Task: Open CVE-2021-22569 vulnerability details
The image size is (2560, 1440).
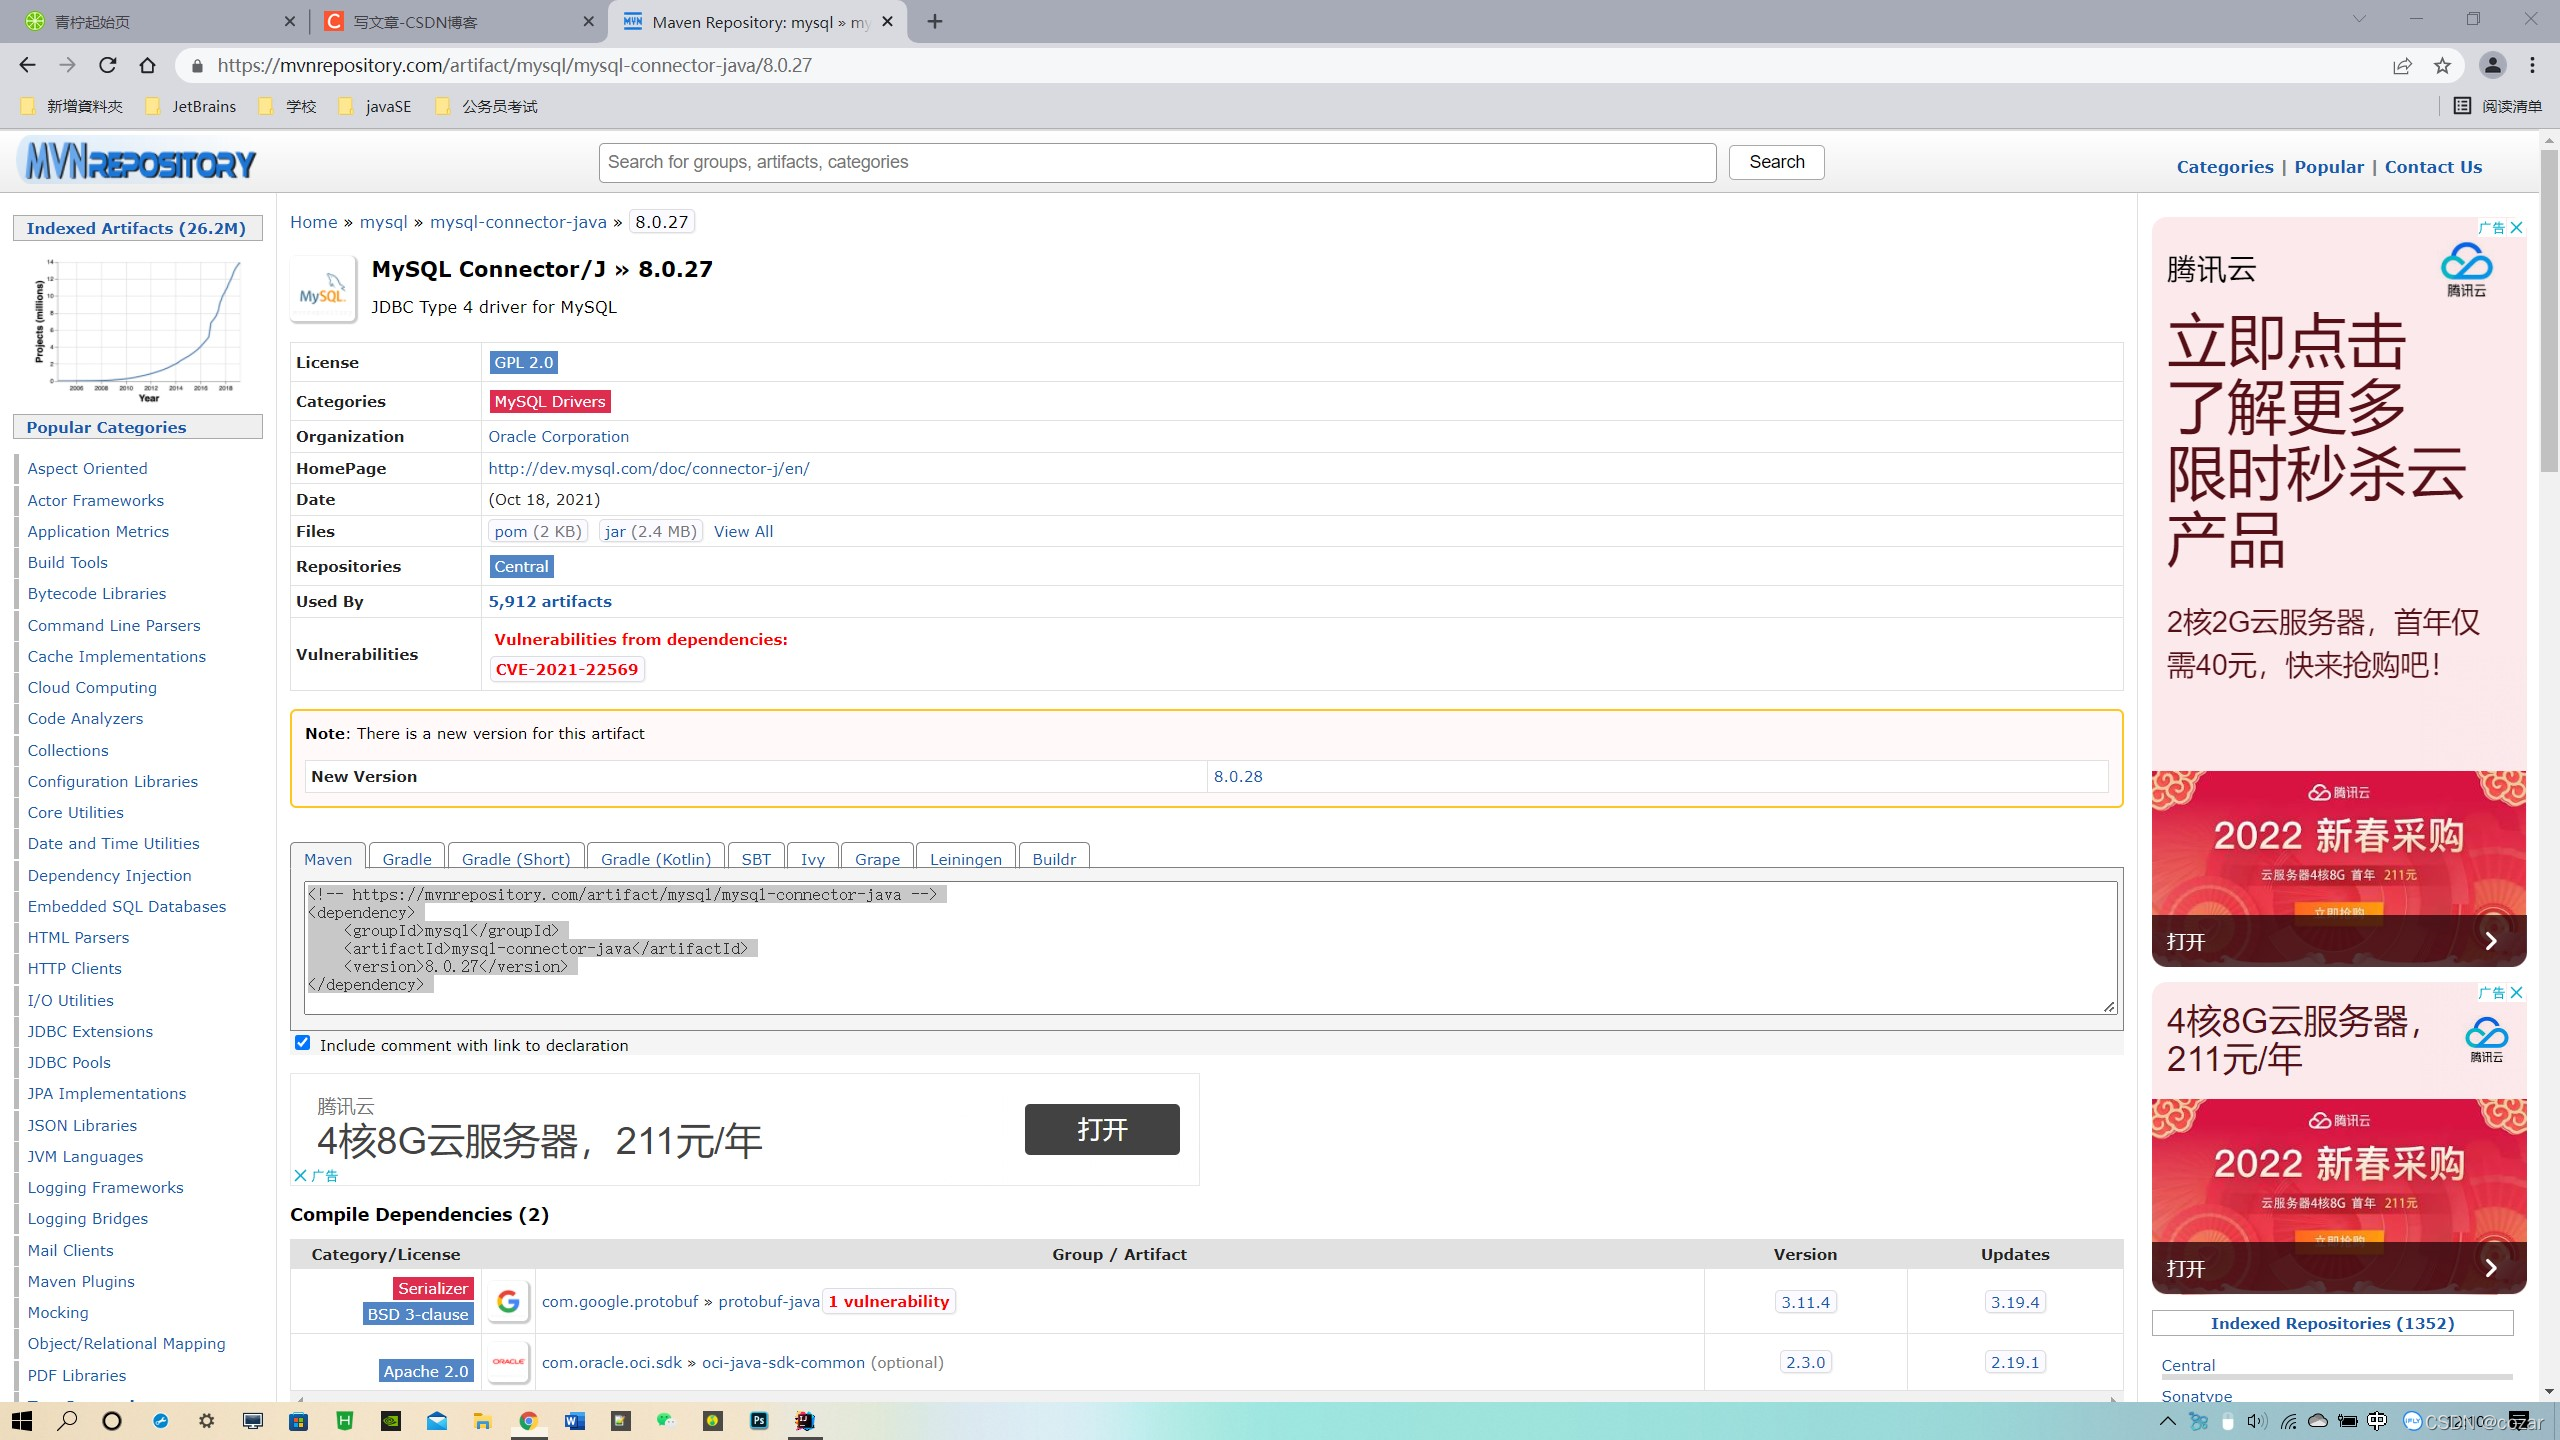Action: [x=567, y=669]
